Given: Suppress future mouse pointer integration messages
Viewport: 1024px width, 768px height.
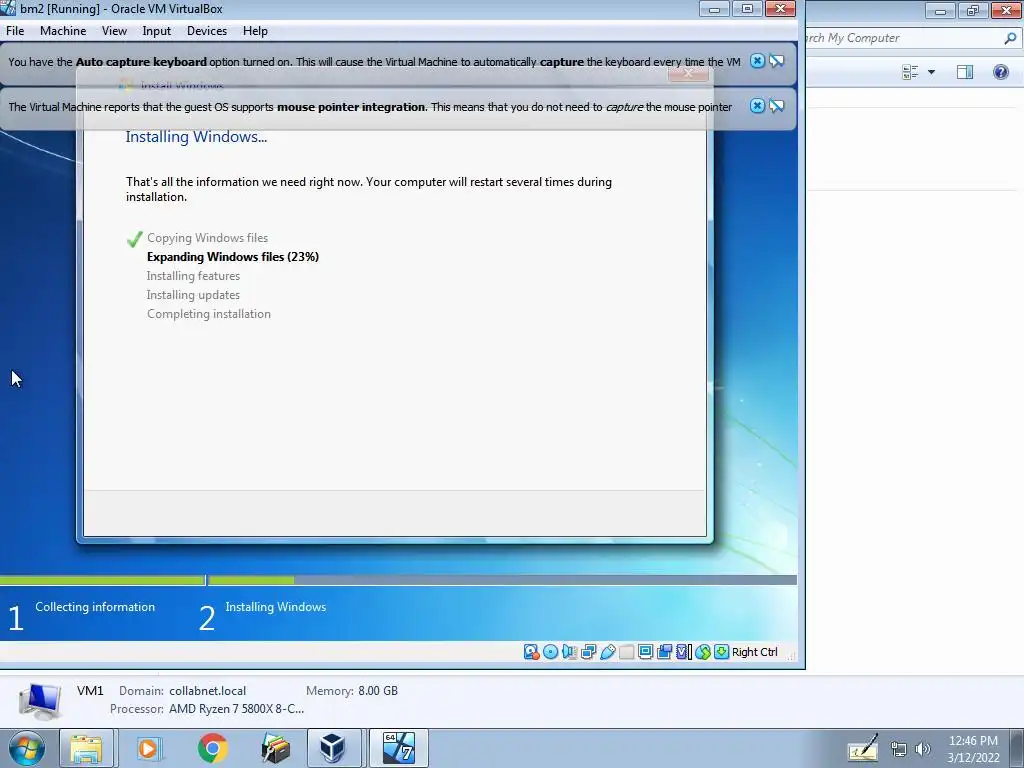Looking at the screenshot, I should pyautogui.click(x=776, y=106).
